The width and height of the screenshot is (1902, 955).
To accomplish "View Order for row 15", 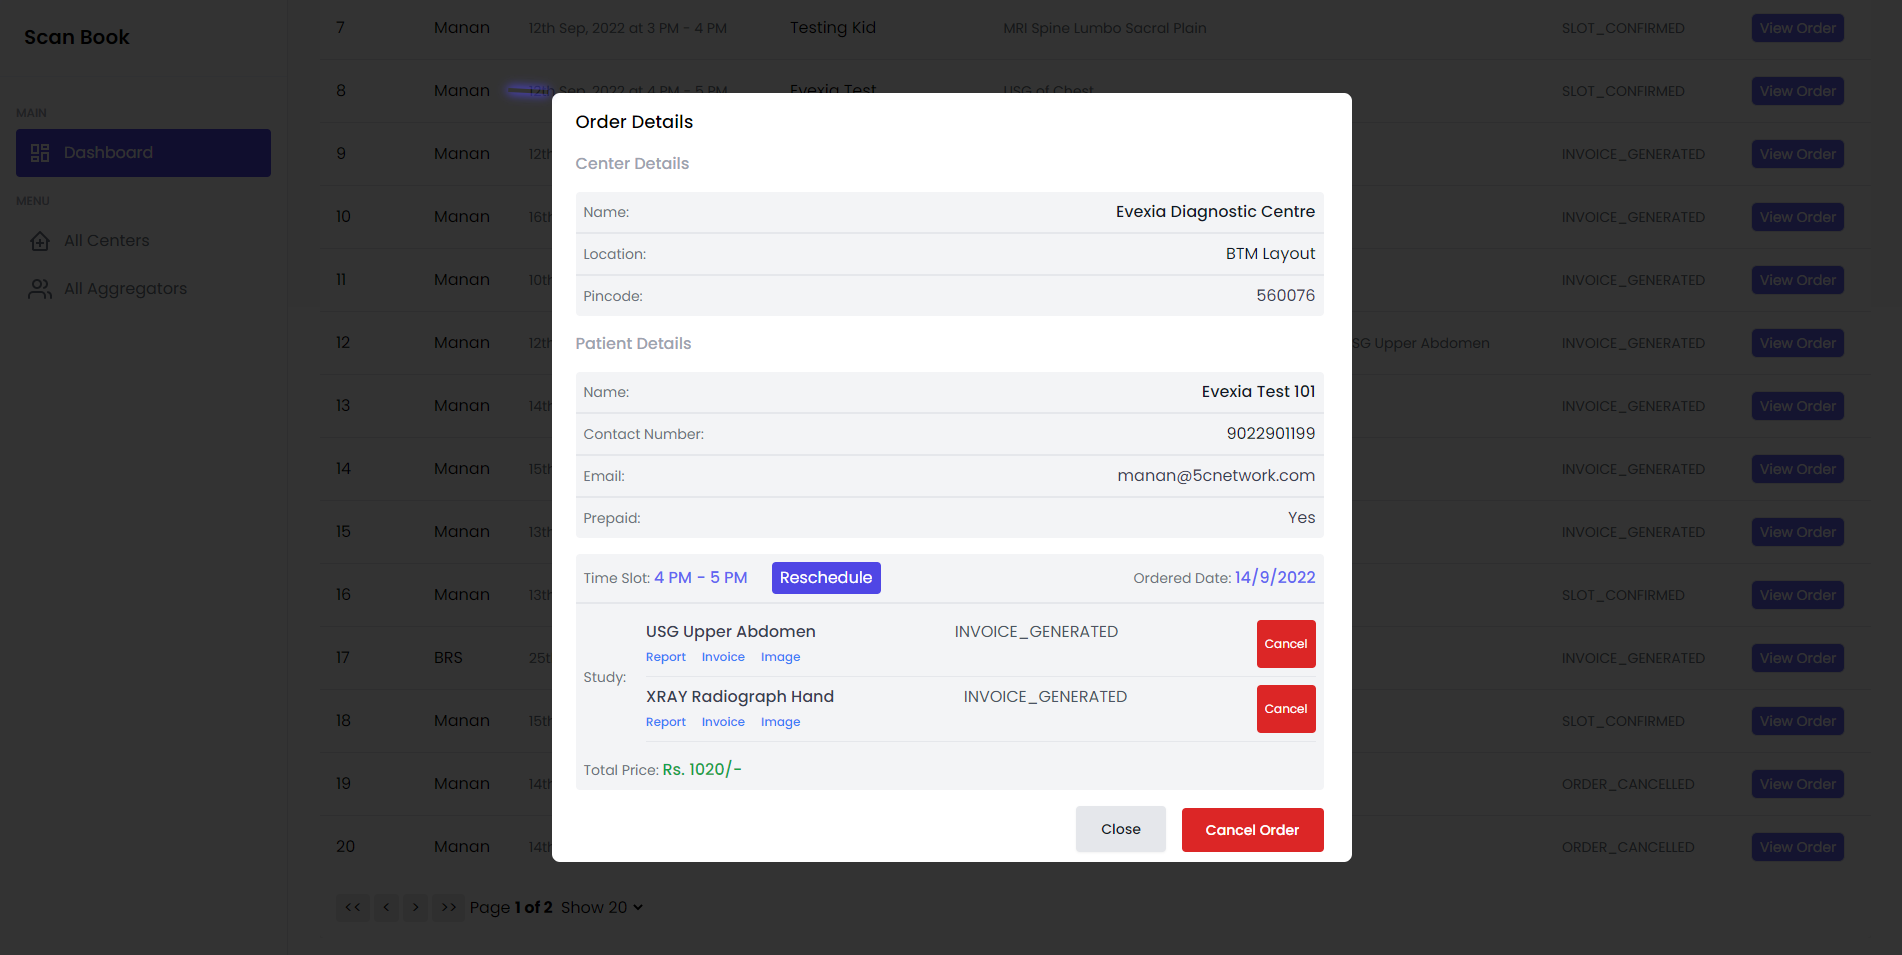I will point(1798,532).
